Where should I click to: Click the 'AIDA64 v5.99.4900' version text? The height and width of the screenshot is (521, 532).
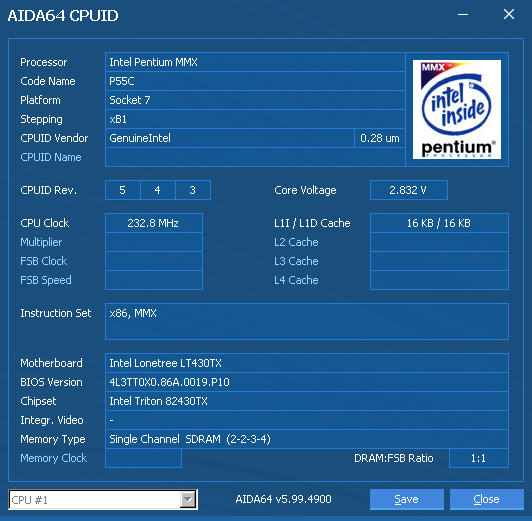click(283, 499)
